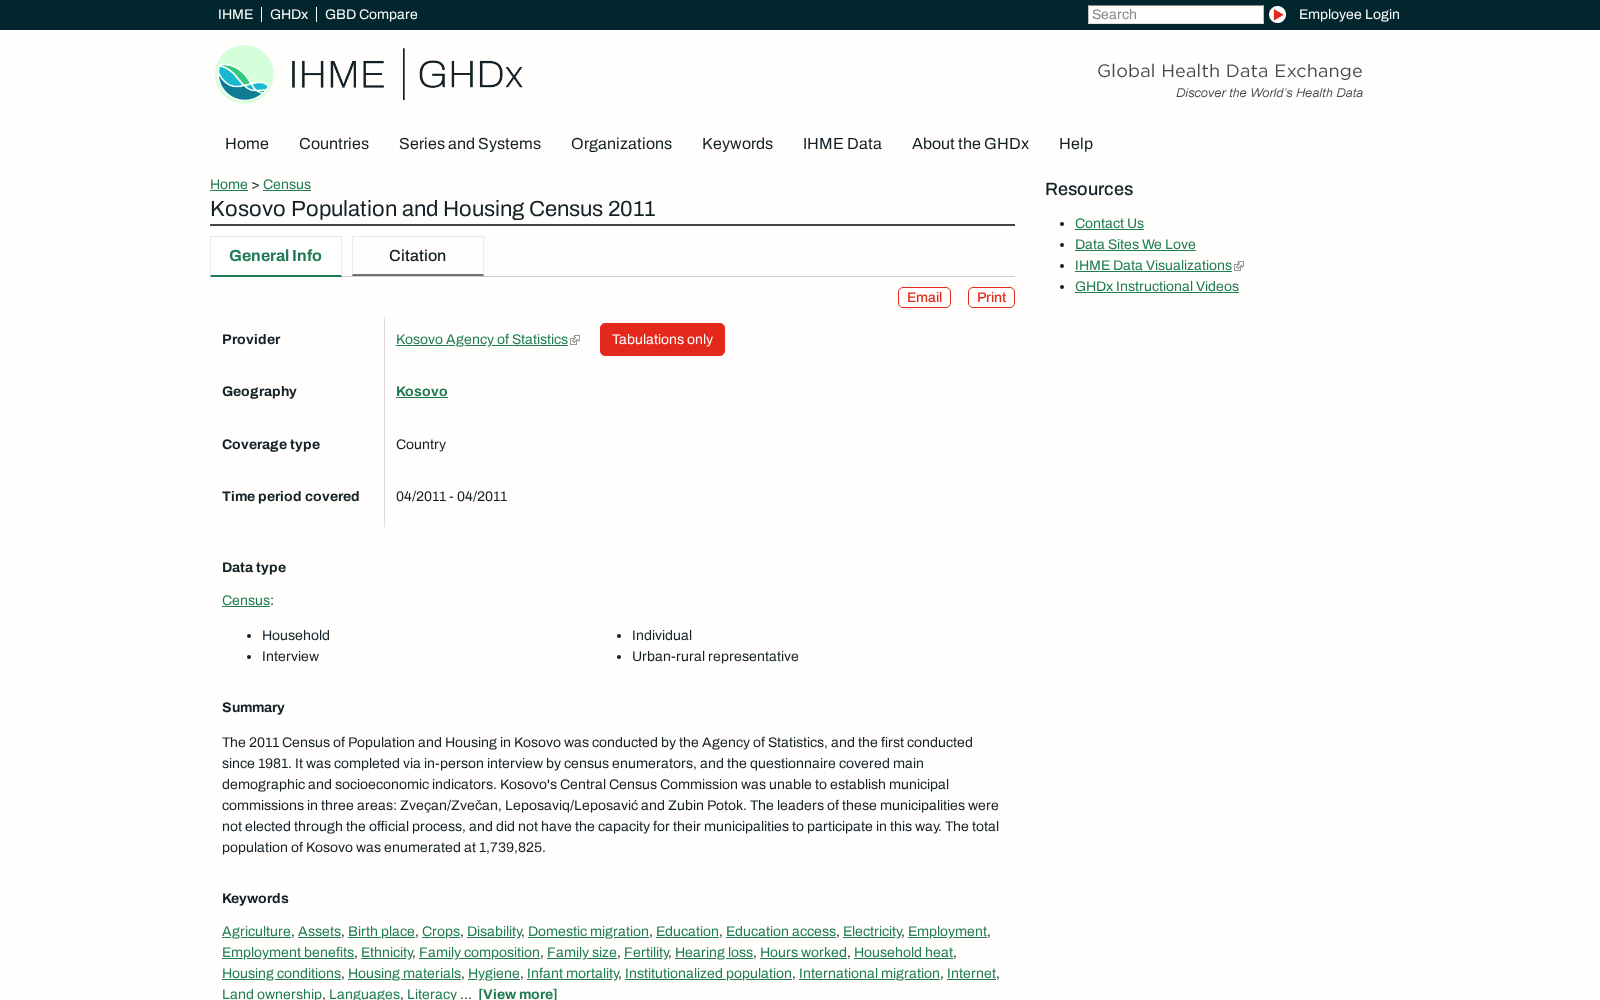Image resolution: width=1600 pixels, height=1000 pixels.
Task: Open the Hours worked keyword
Action: tap(803, 953)
